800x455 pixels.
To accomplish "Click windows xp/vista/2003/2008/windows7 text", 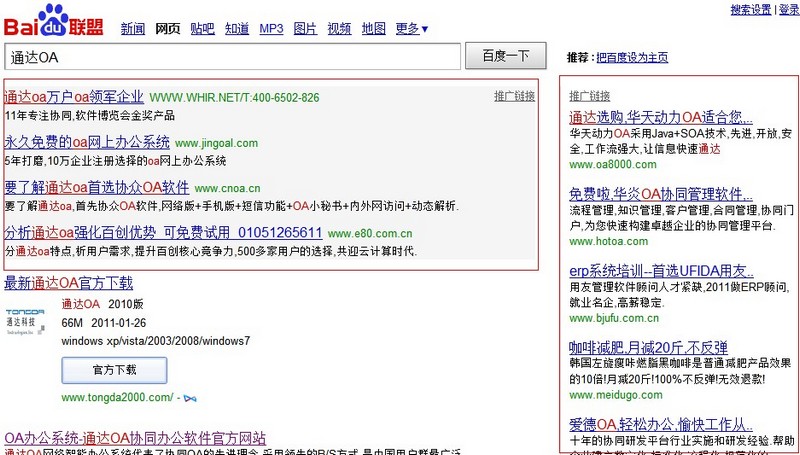I will pyautogui.click(x=156, y=341).
